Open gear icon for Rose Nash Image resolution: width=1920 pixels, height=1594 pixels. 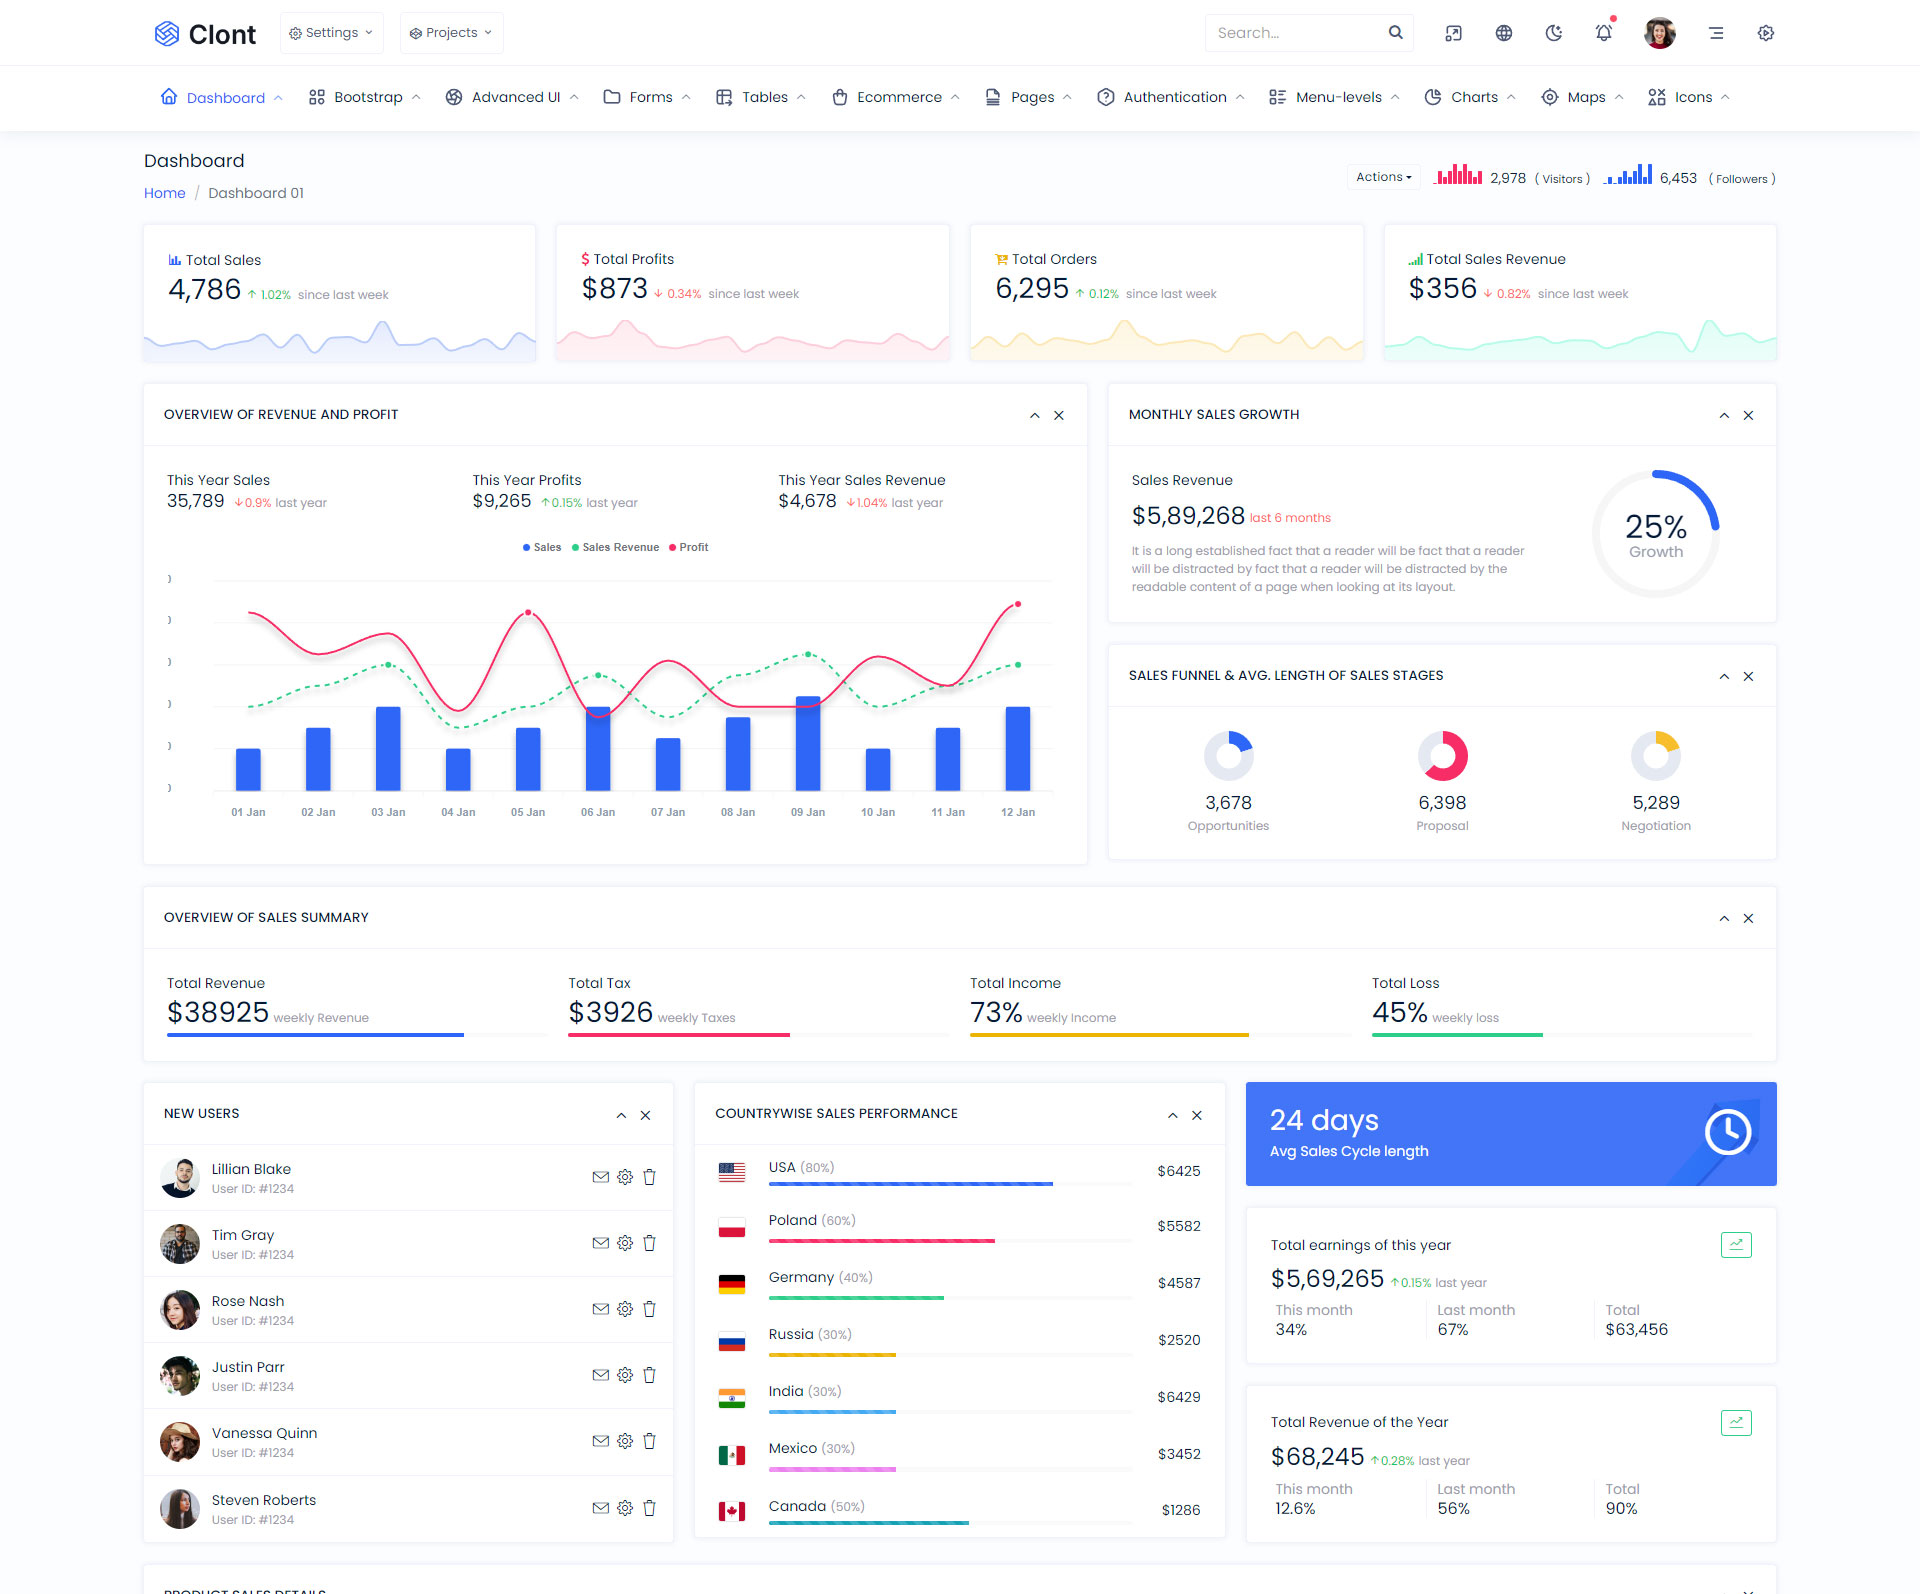[x=625, y=1309]
